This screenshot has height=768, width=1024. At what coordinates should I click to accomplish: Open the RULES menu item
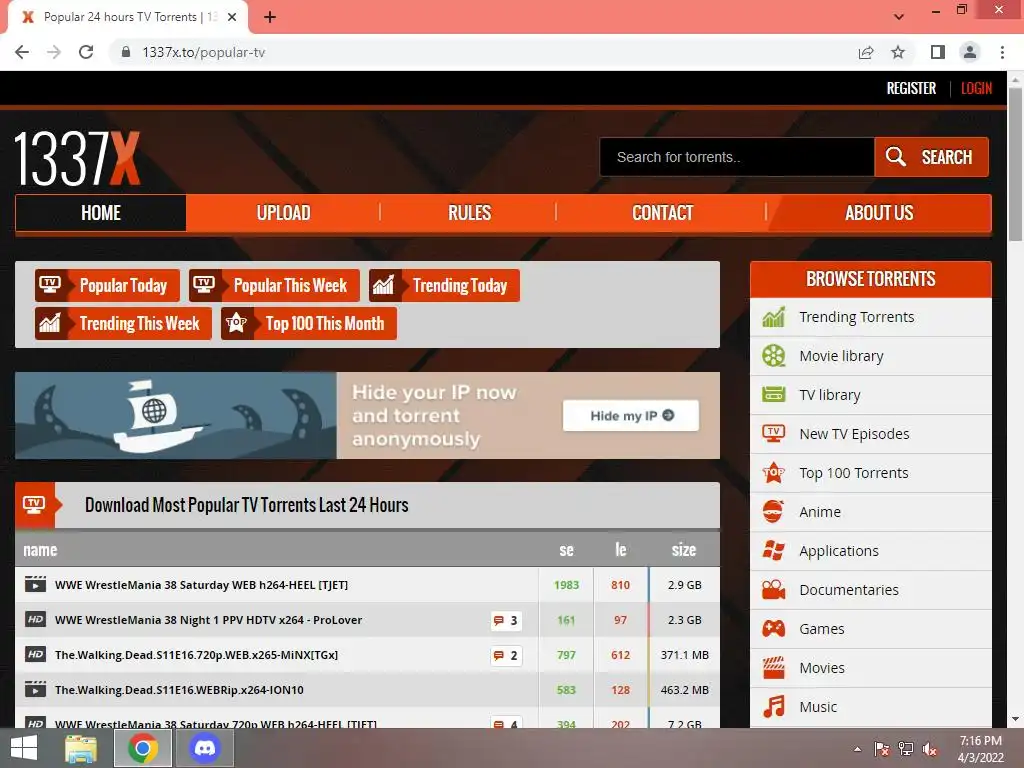(x=469, y=213)
